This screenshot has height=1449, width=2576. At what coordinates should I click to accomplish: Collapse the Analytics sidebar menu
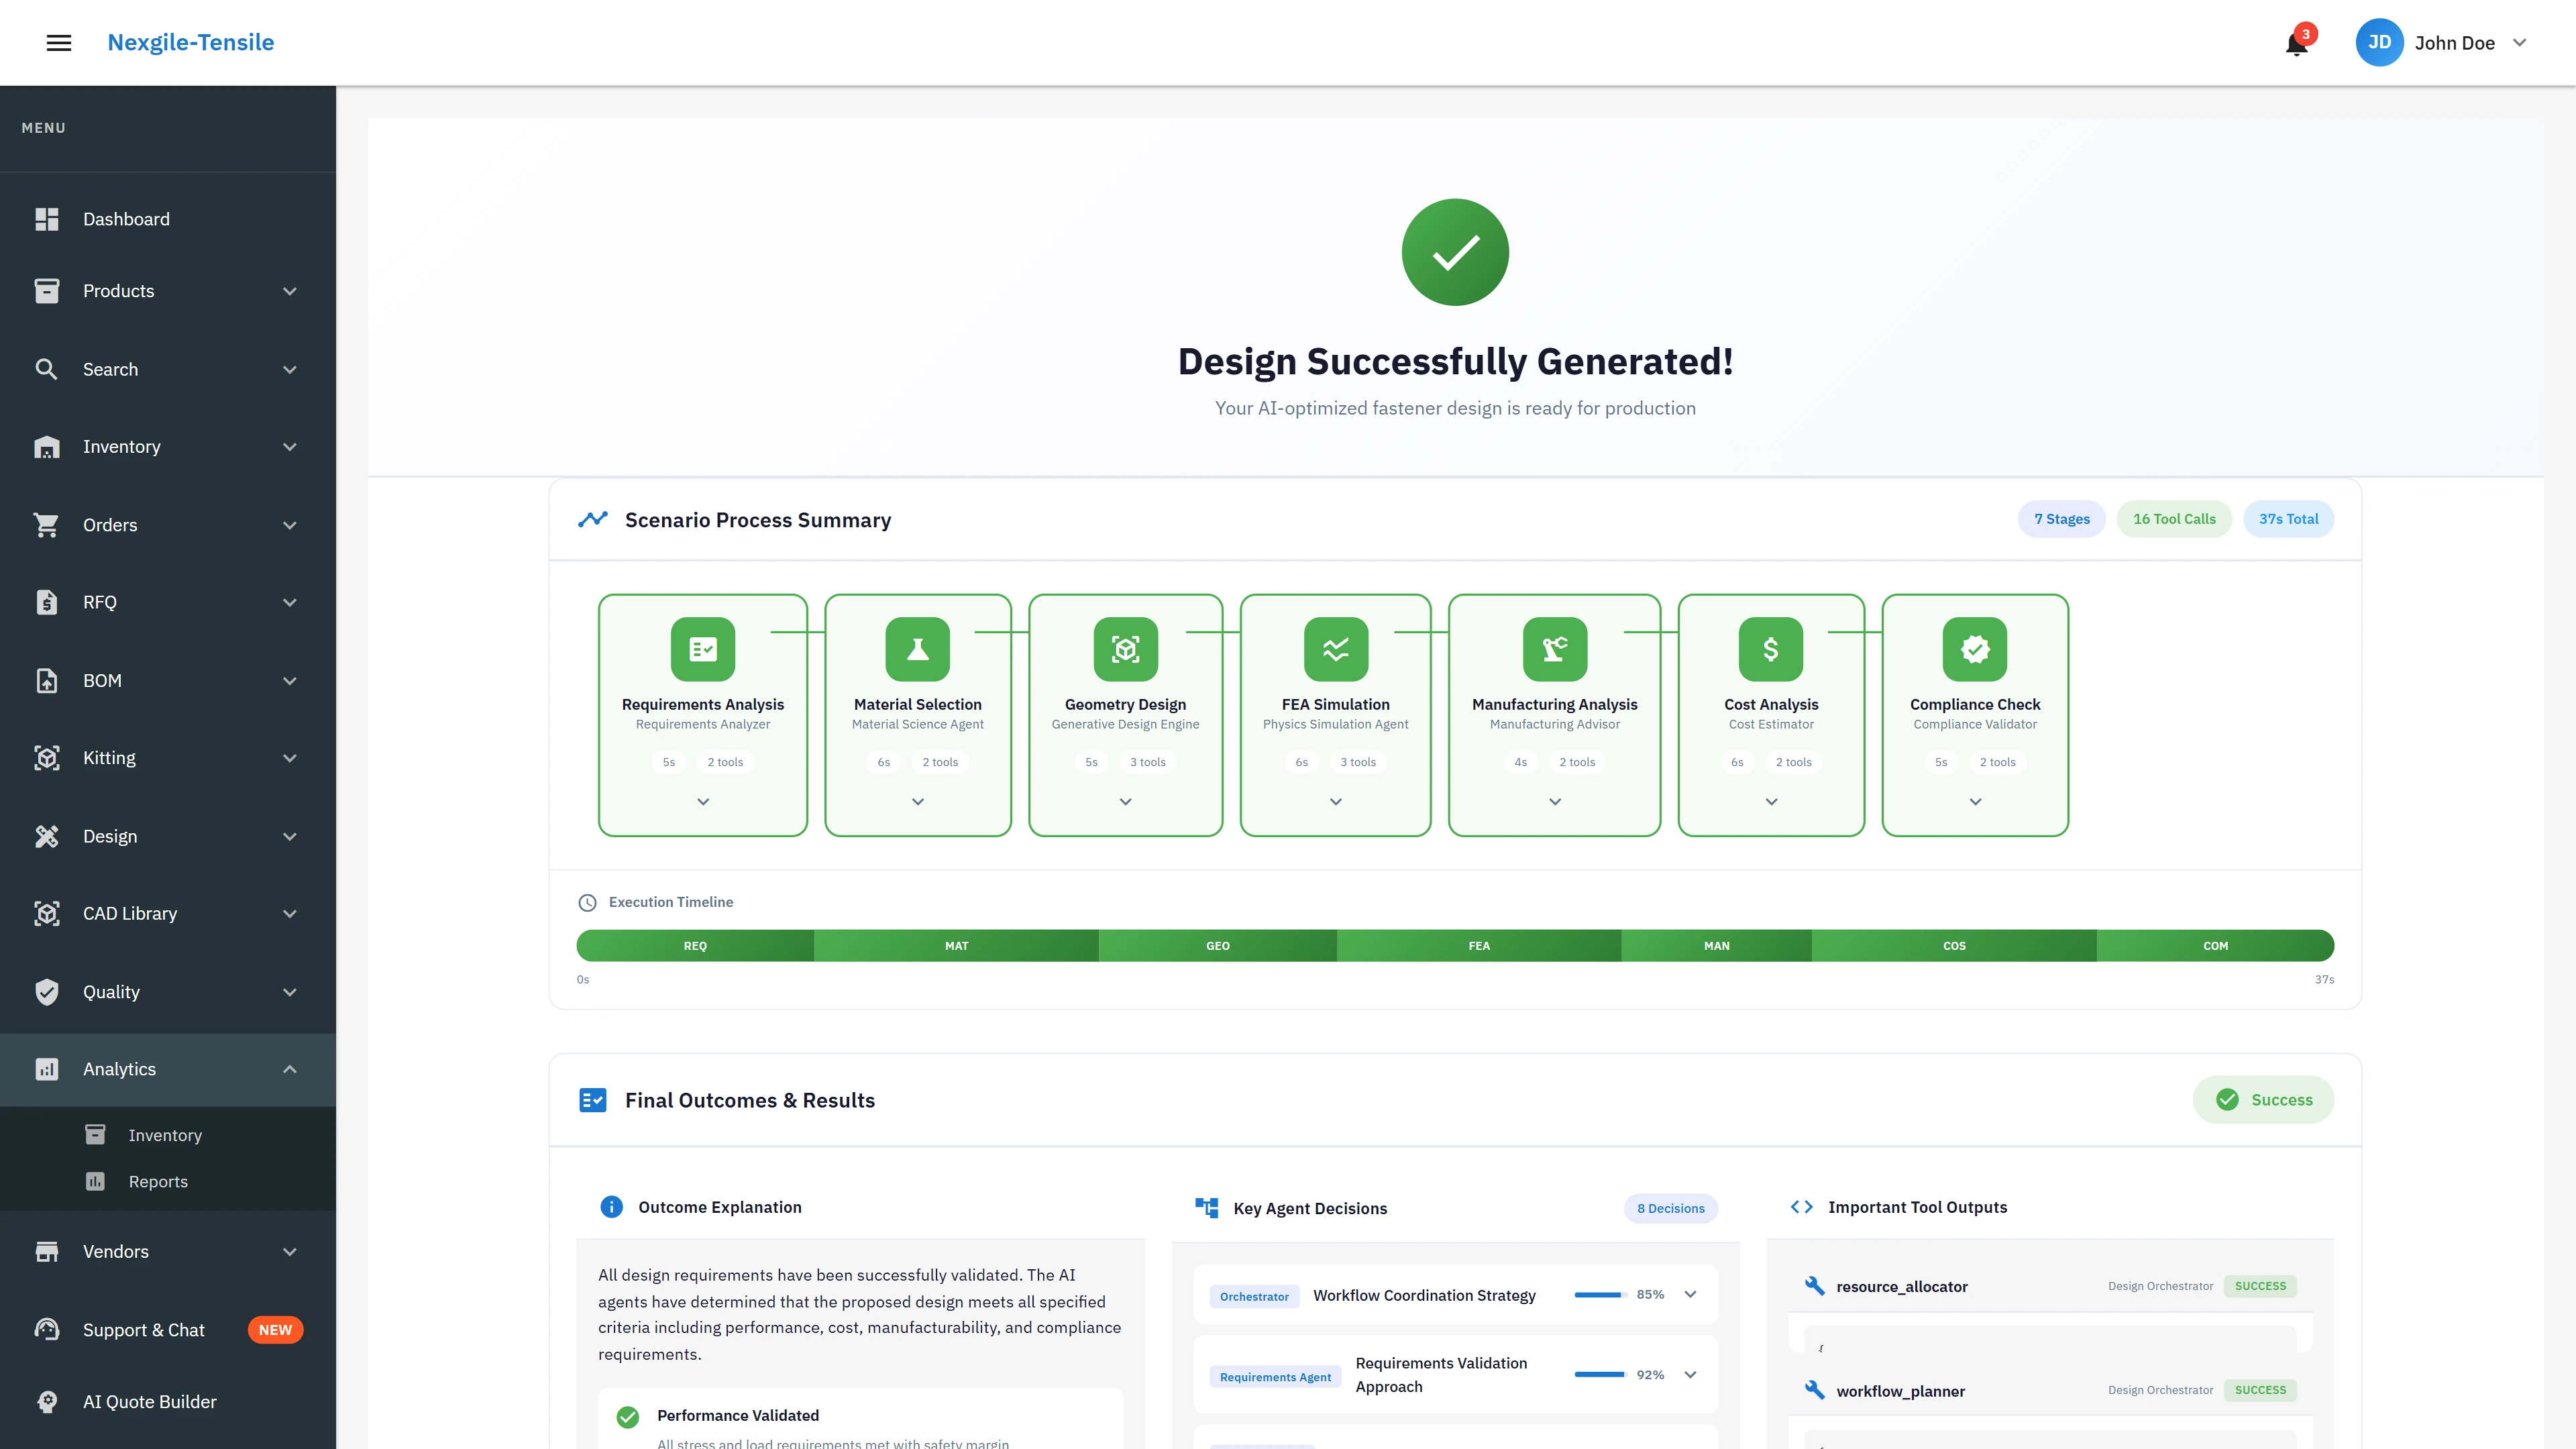(x=290, y=1069)
